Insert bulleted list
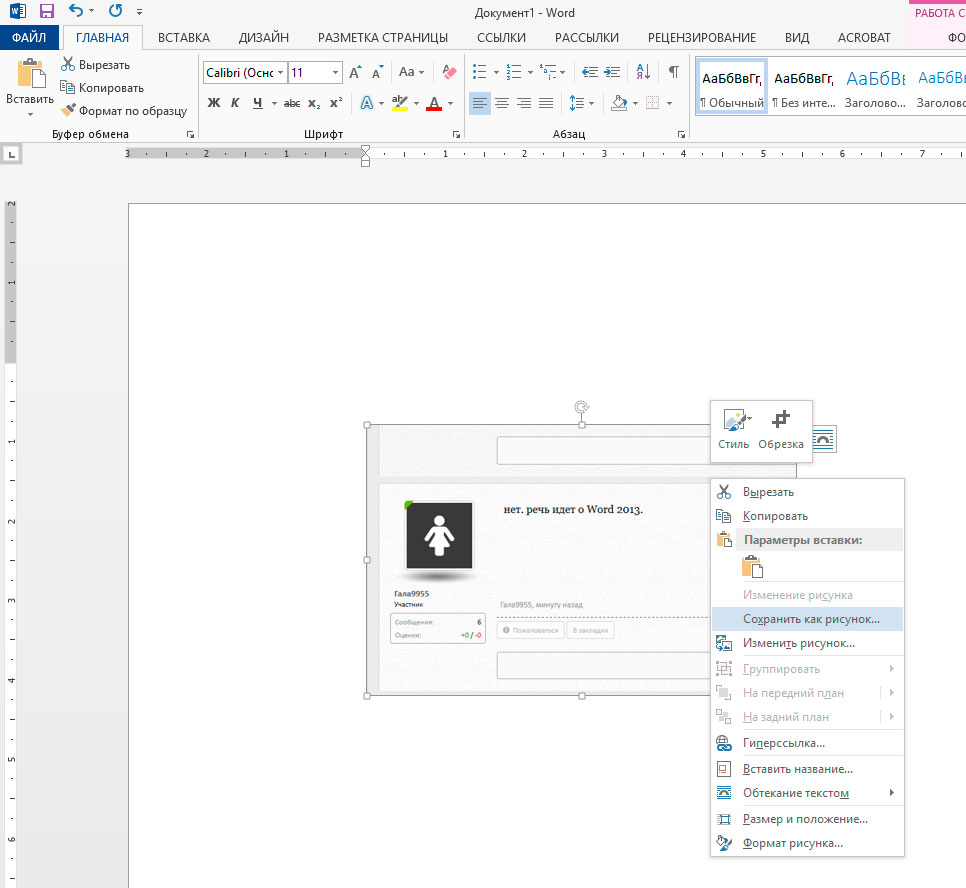The width and height of the screenshot is (966, 888). (479, 72)
